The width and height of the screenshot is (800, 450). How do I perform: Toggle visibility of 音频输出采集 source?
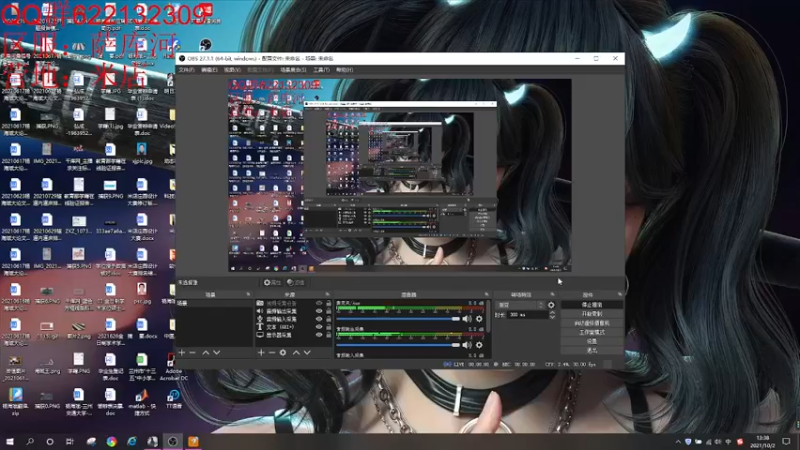(x=319, y=311)
